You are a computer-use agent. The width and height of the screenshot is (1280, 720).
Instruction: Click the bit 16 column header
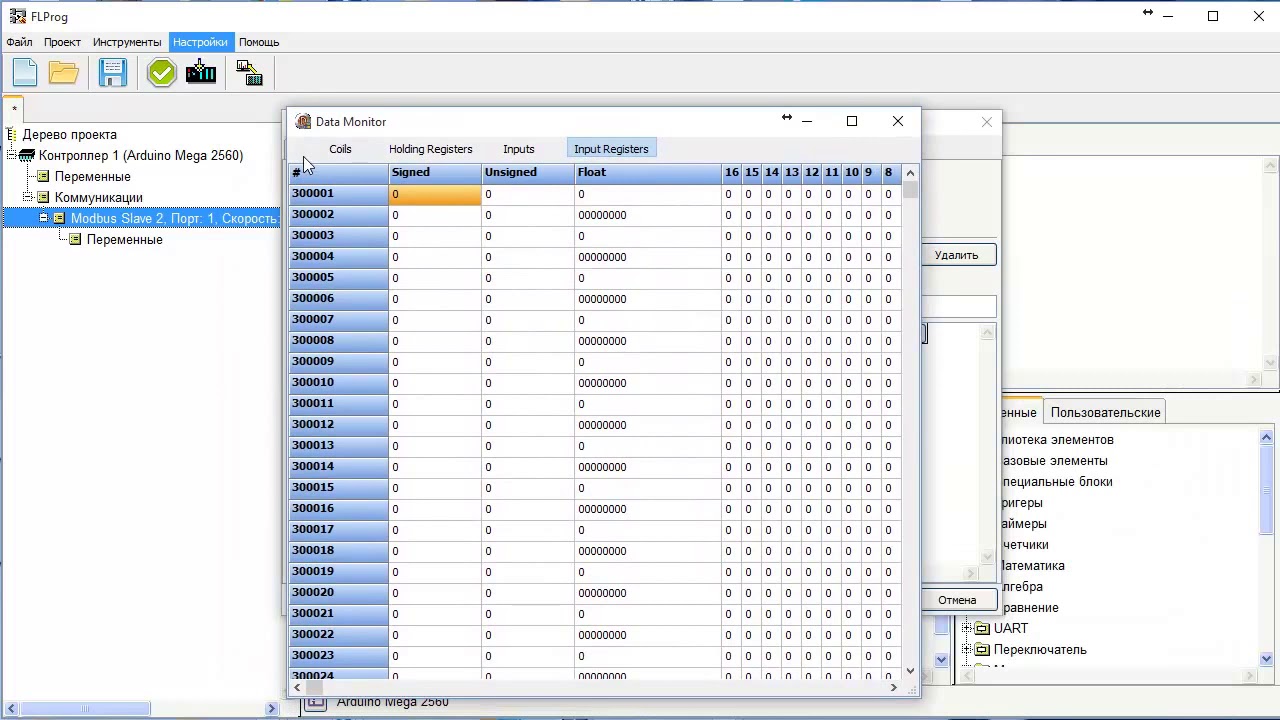pyautogui.click(x=732, y=172)
